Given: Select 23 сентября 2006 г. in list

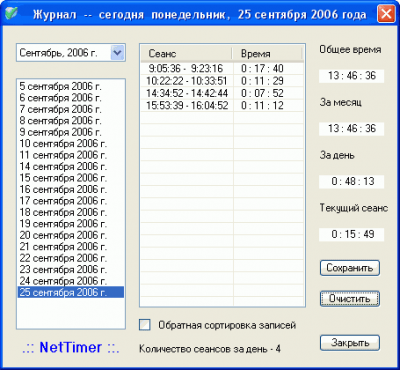Looking at the screenshot, I should click(x=71, y=270).
